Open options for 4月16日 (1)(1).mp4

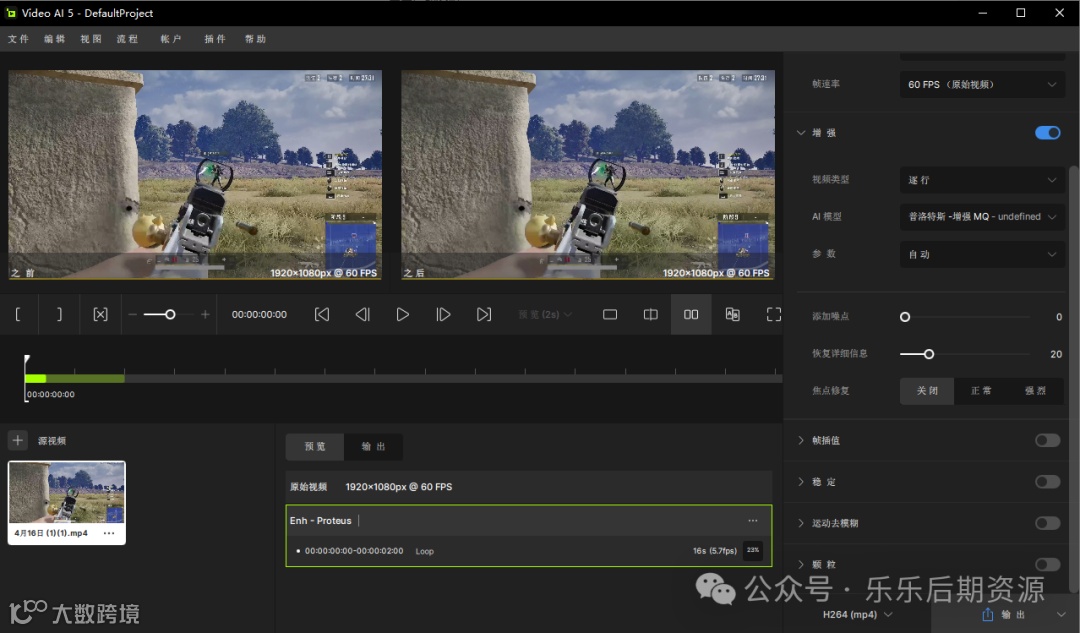[109, 533]
